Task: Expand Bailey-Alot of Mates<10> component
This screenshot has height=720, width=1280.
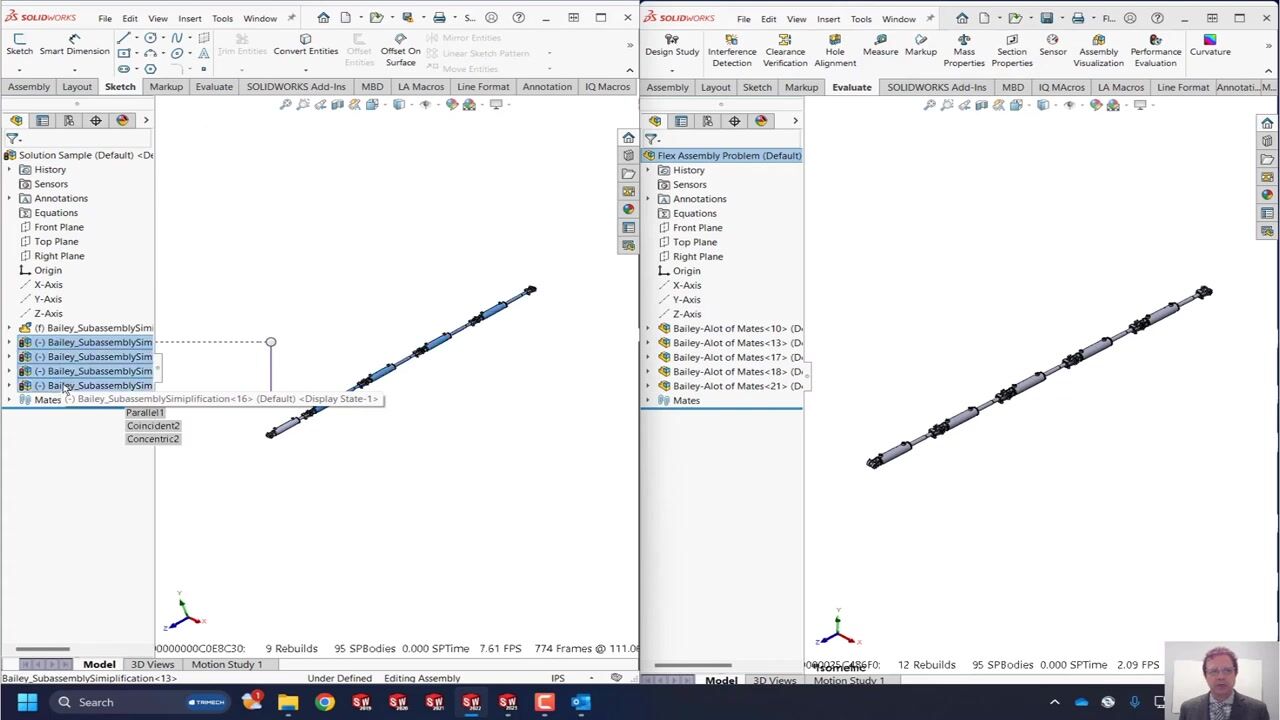Action: pyautogui.click(x=648, y=328)
